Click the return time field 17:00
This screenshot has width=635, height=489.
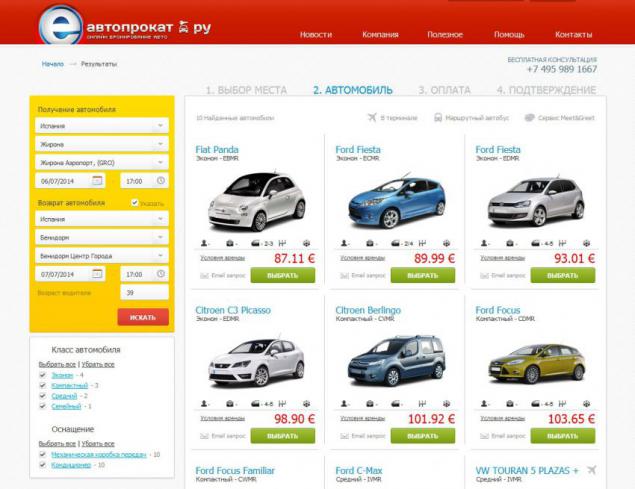point(145,274)
